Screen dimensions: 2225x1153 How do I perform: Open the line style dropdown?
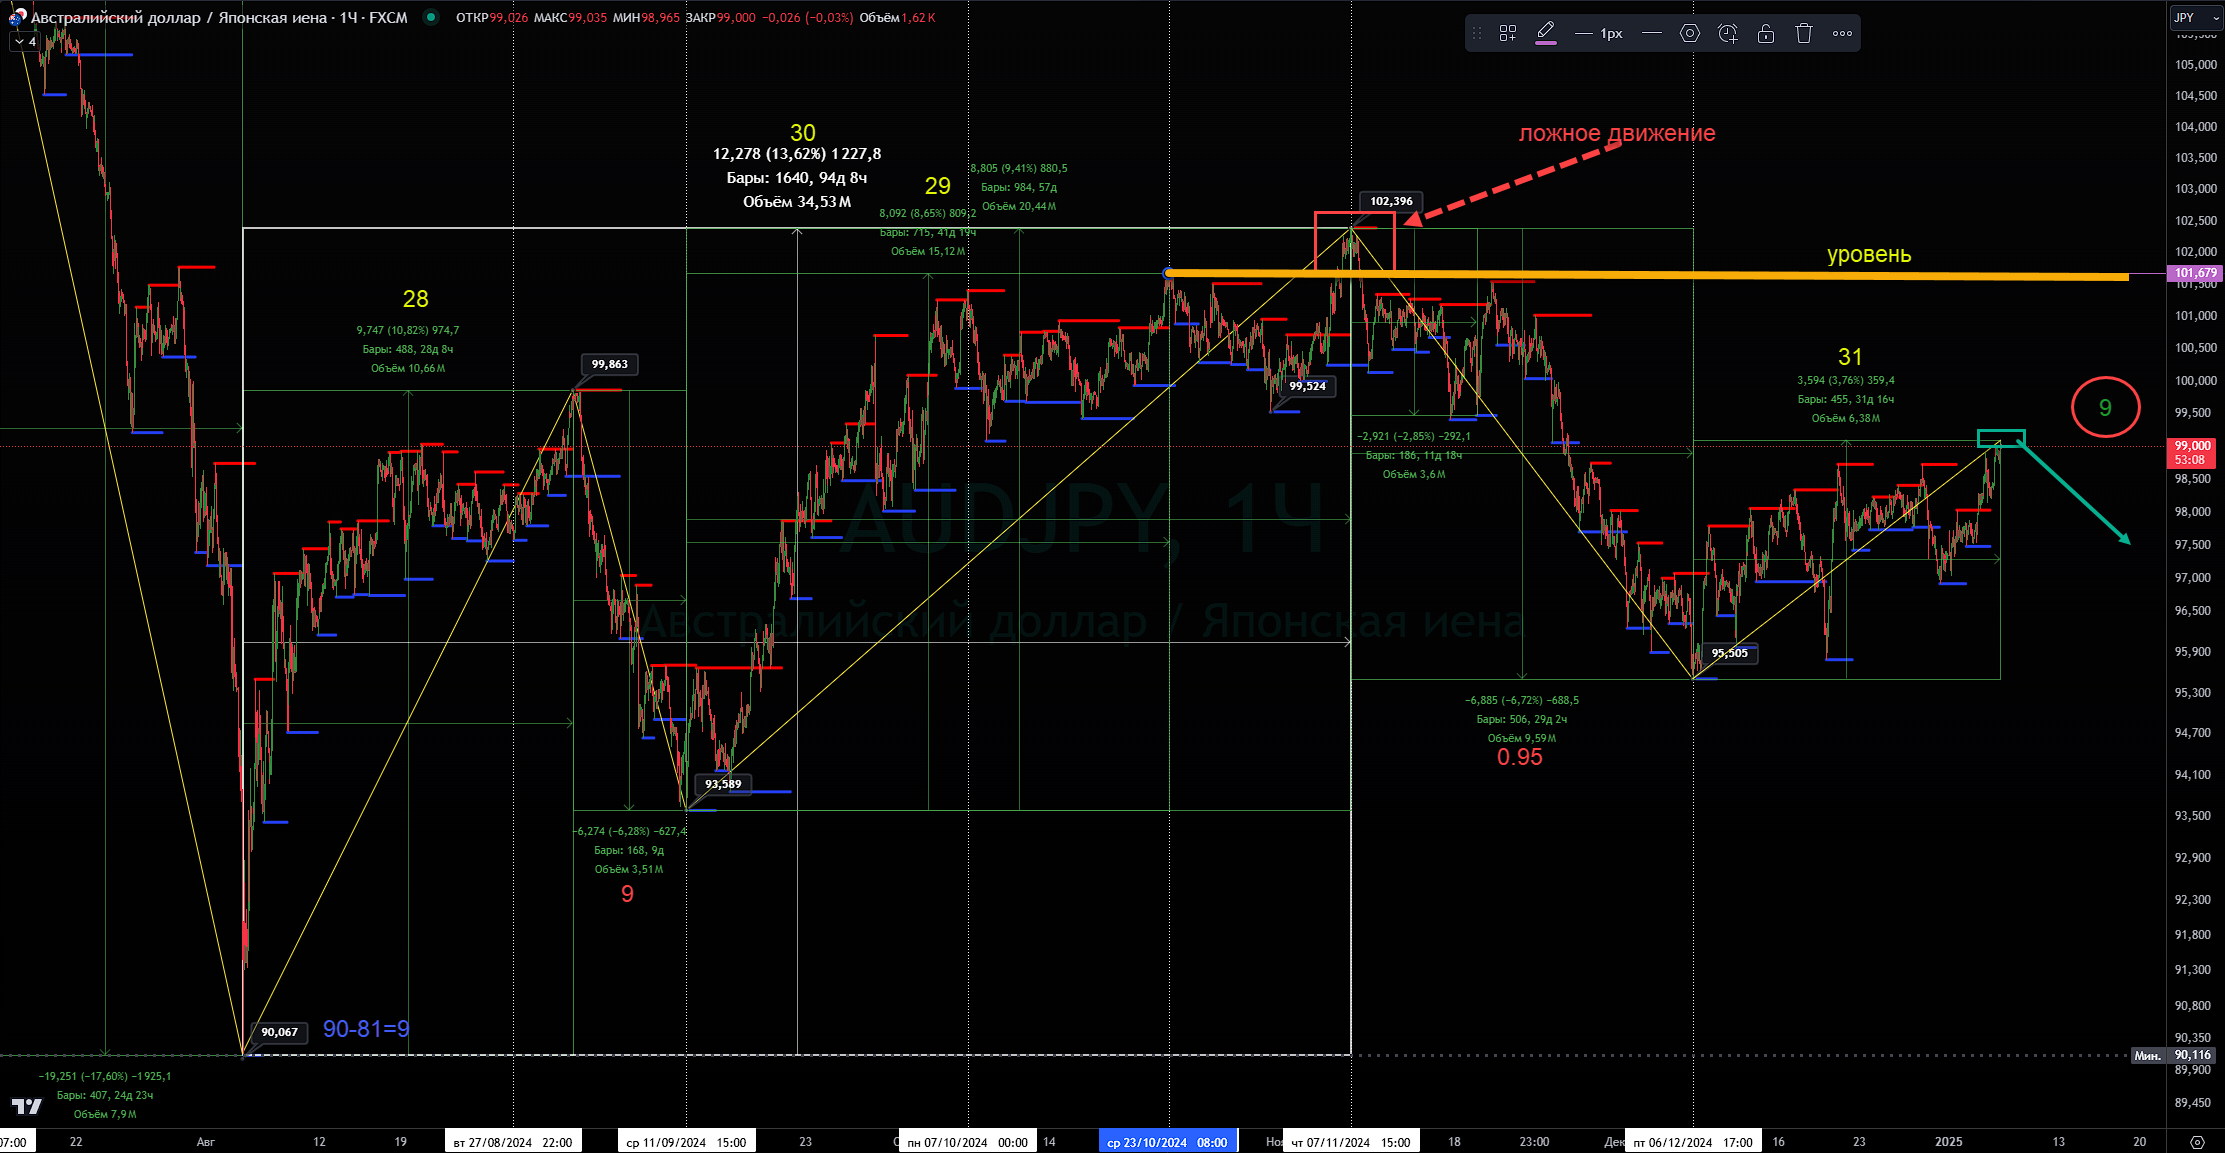[x=1652, y=33]
